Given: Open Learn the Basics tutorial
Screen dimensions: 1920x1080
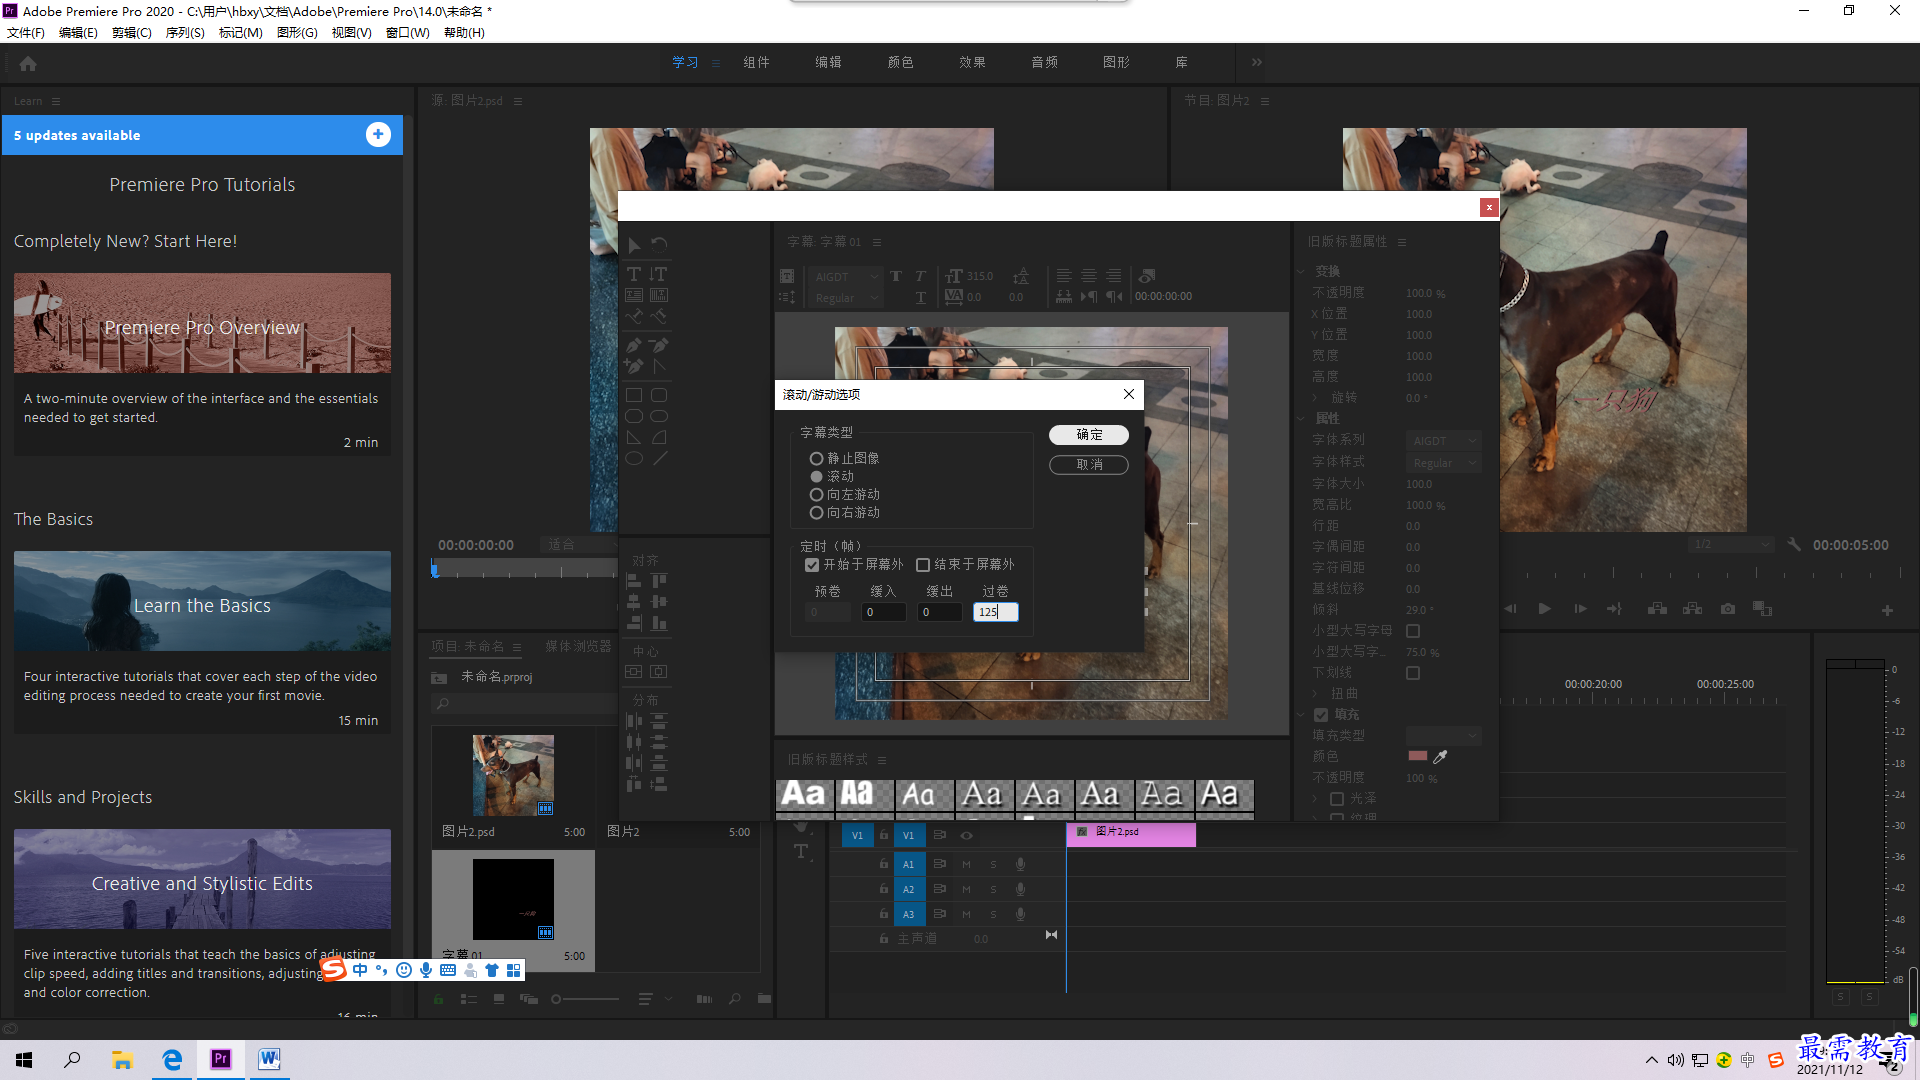Looking at the screenshot, I should pos(202,602).
